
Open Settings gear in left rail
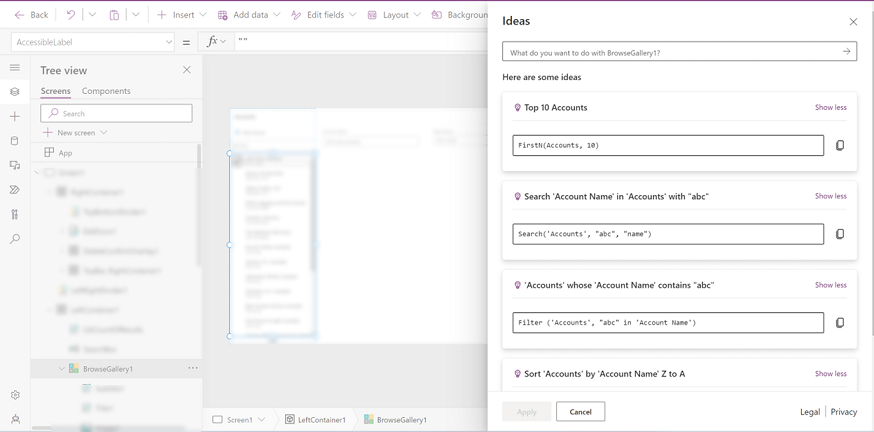(15, 395)
